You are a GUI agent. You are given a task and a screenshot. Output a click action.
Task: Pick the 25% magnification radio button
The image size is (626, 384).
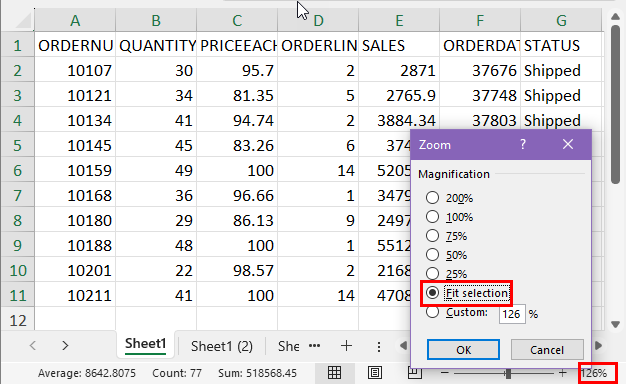click(432, 274)
